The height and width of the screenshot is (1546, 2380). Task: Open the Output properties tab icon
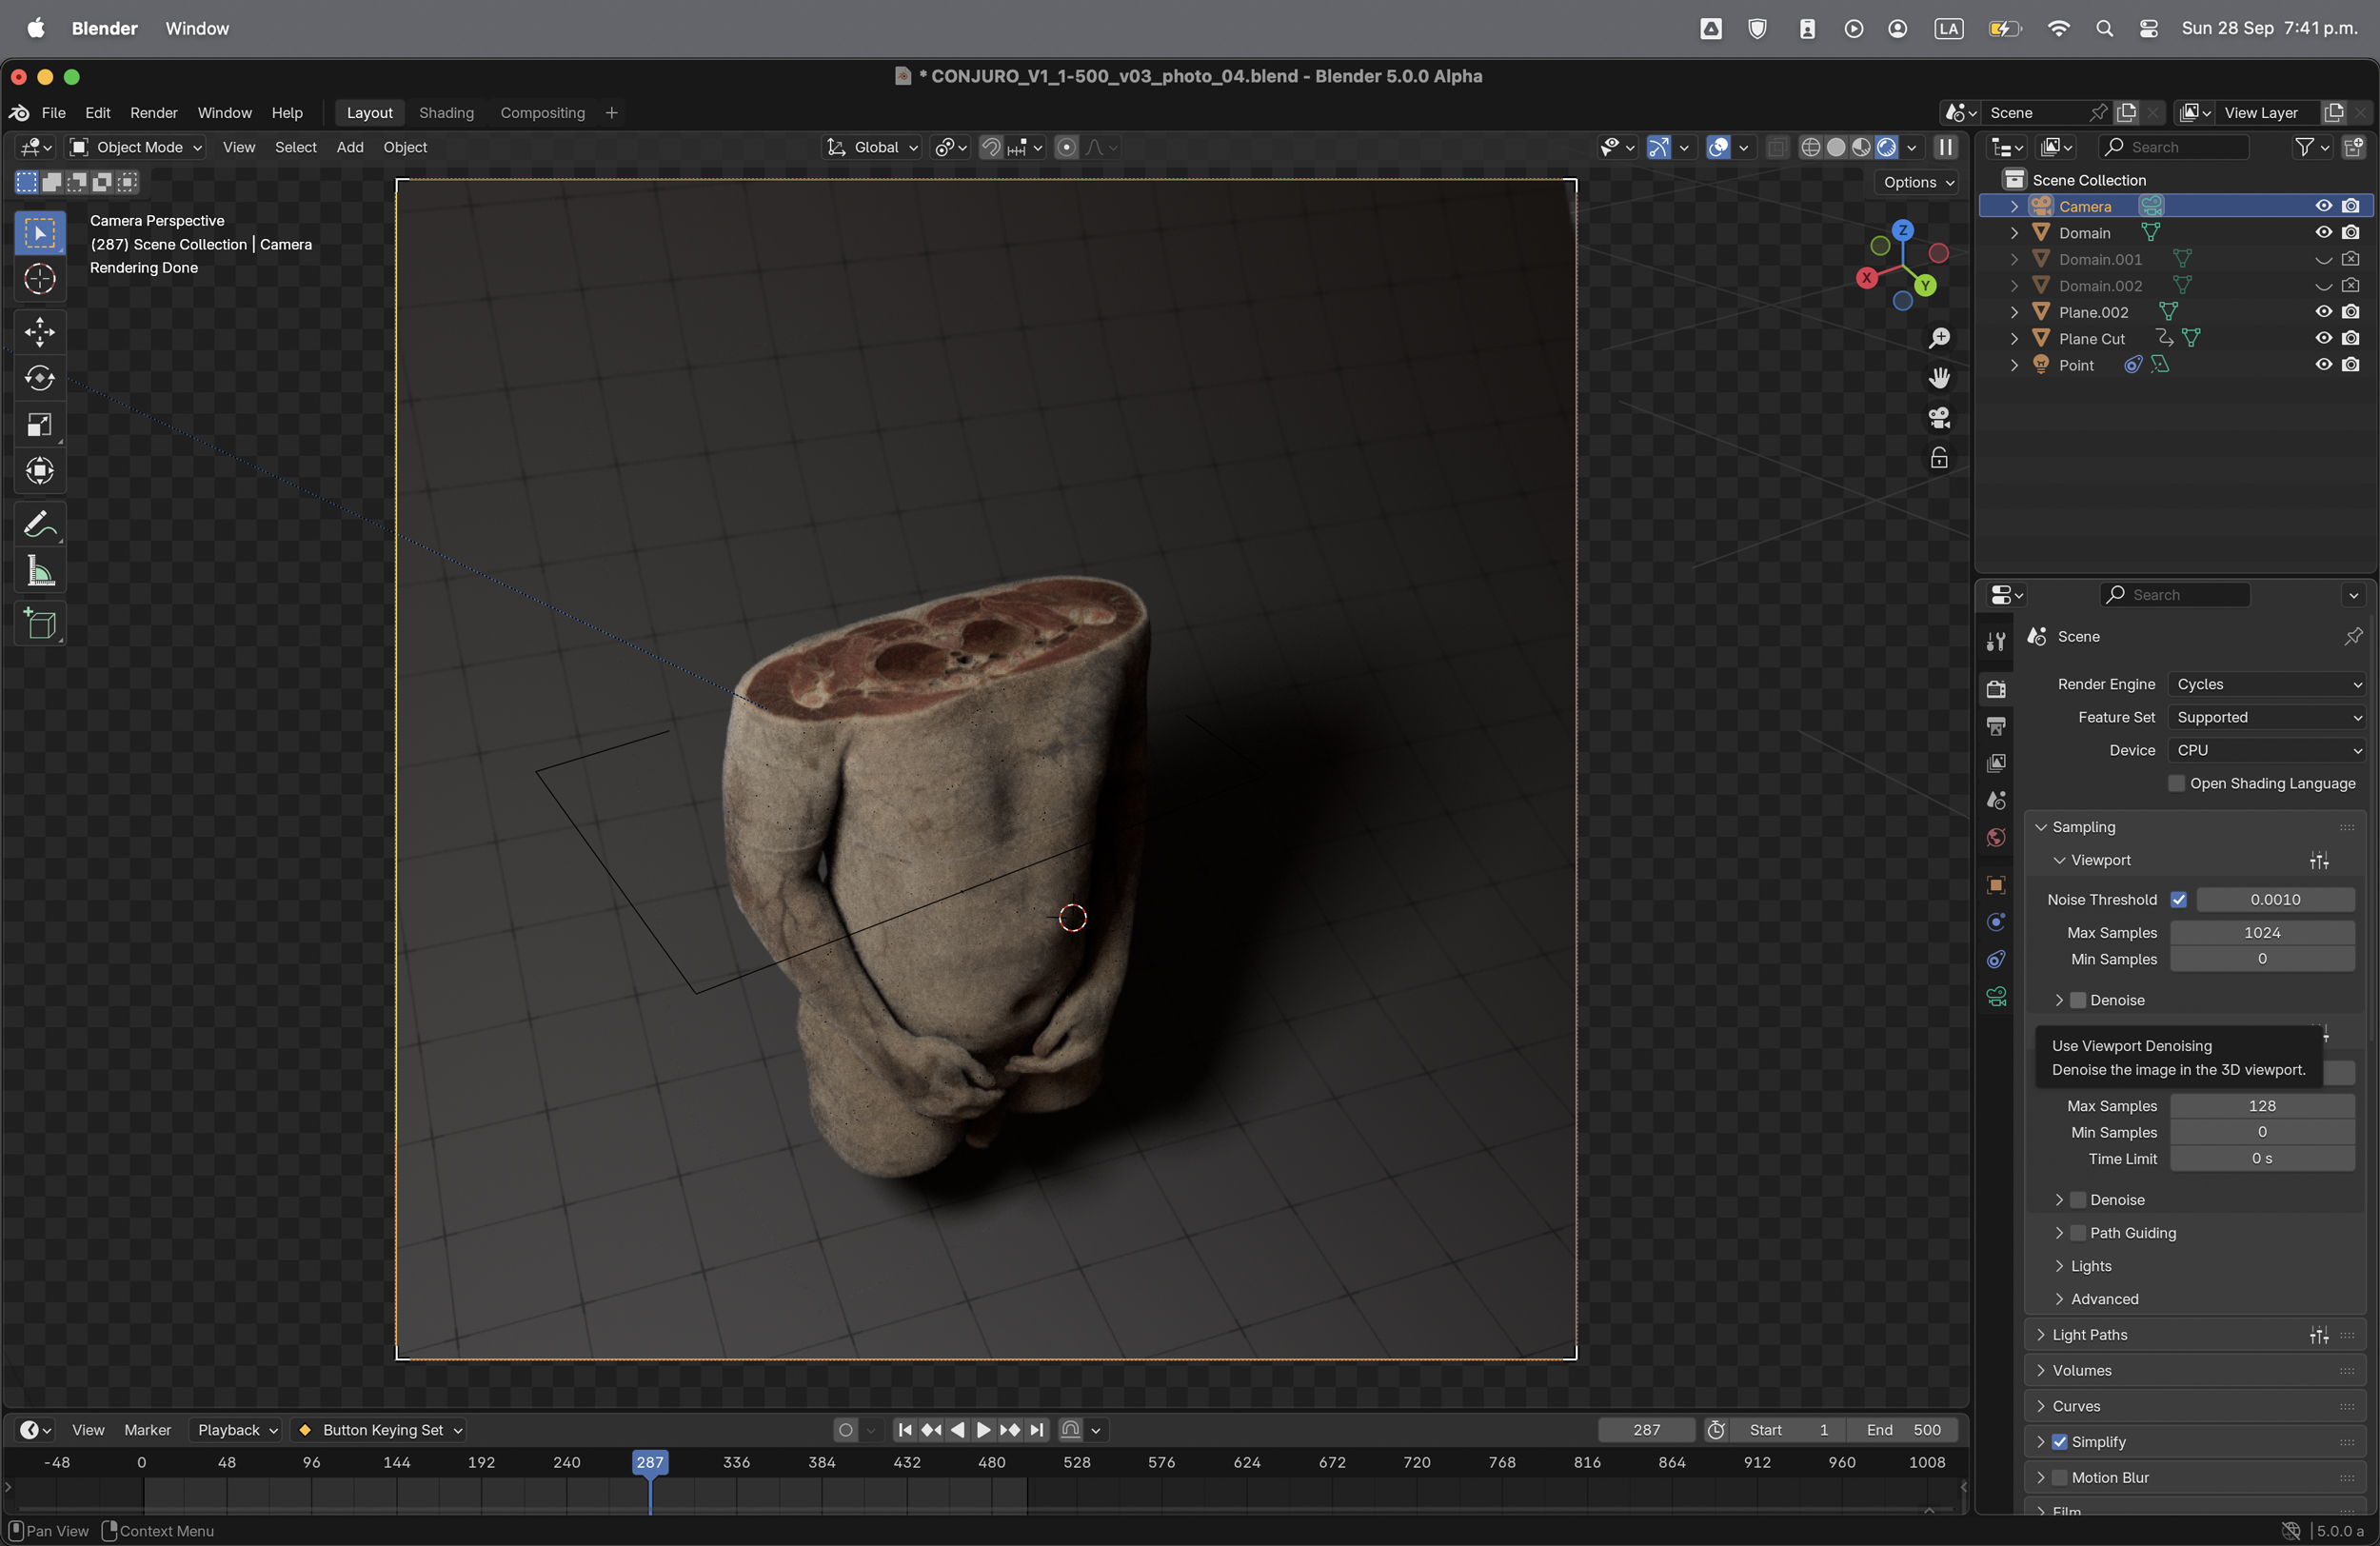[1996, 726]
